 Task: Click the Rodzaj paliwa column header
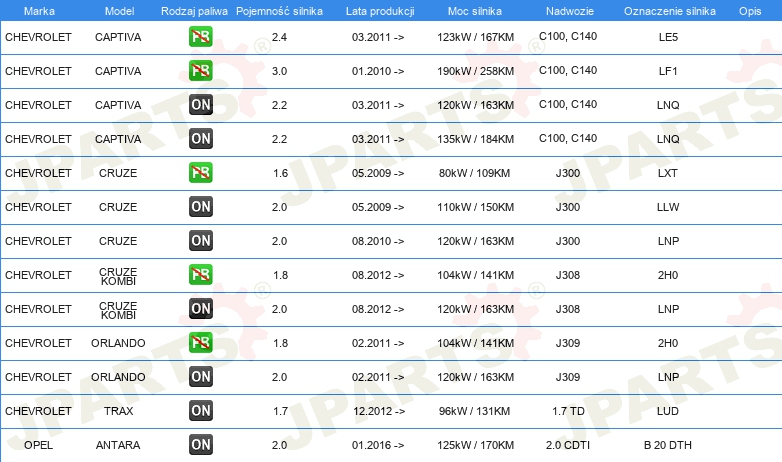point(194,11)
